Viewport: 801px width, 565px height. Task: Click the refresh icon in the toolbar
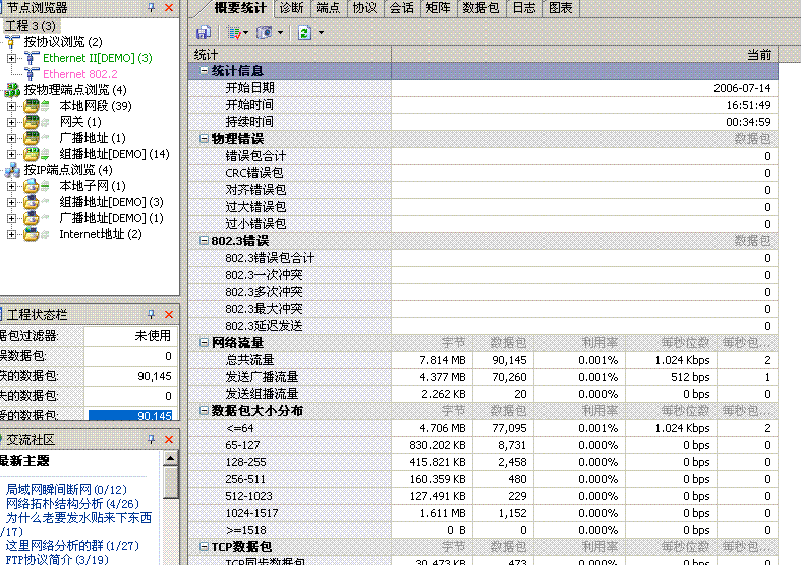click(x=302, y=33)
